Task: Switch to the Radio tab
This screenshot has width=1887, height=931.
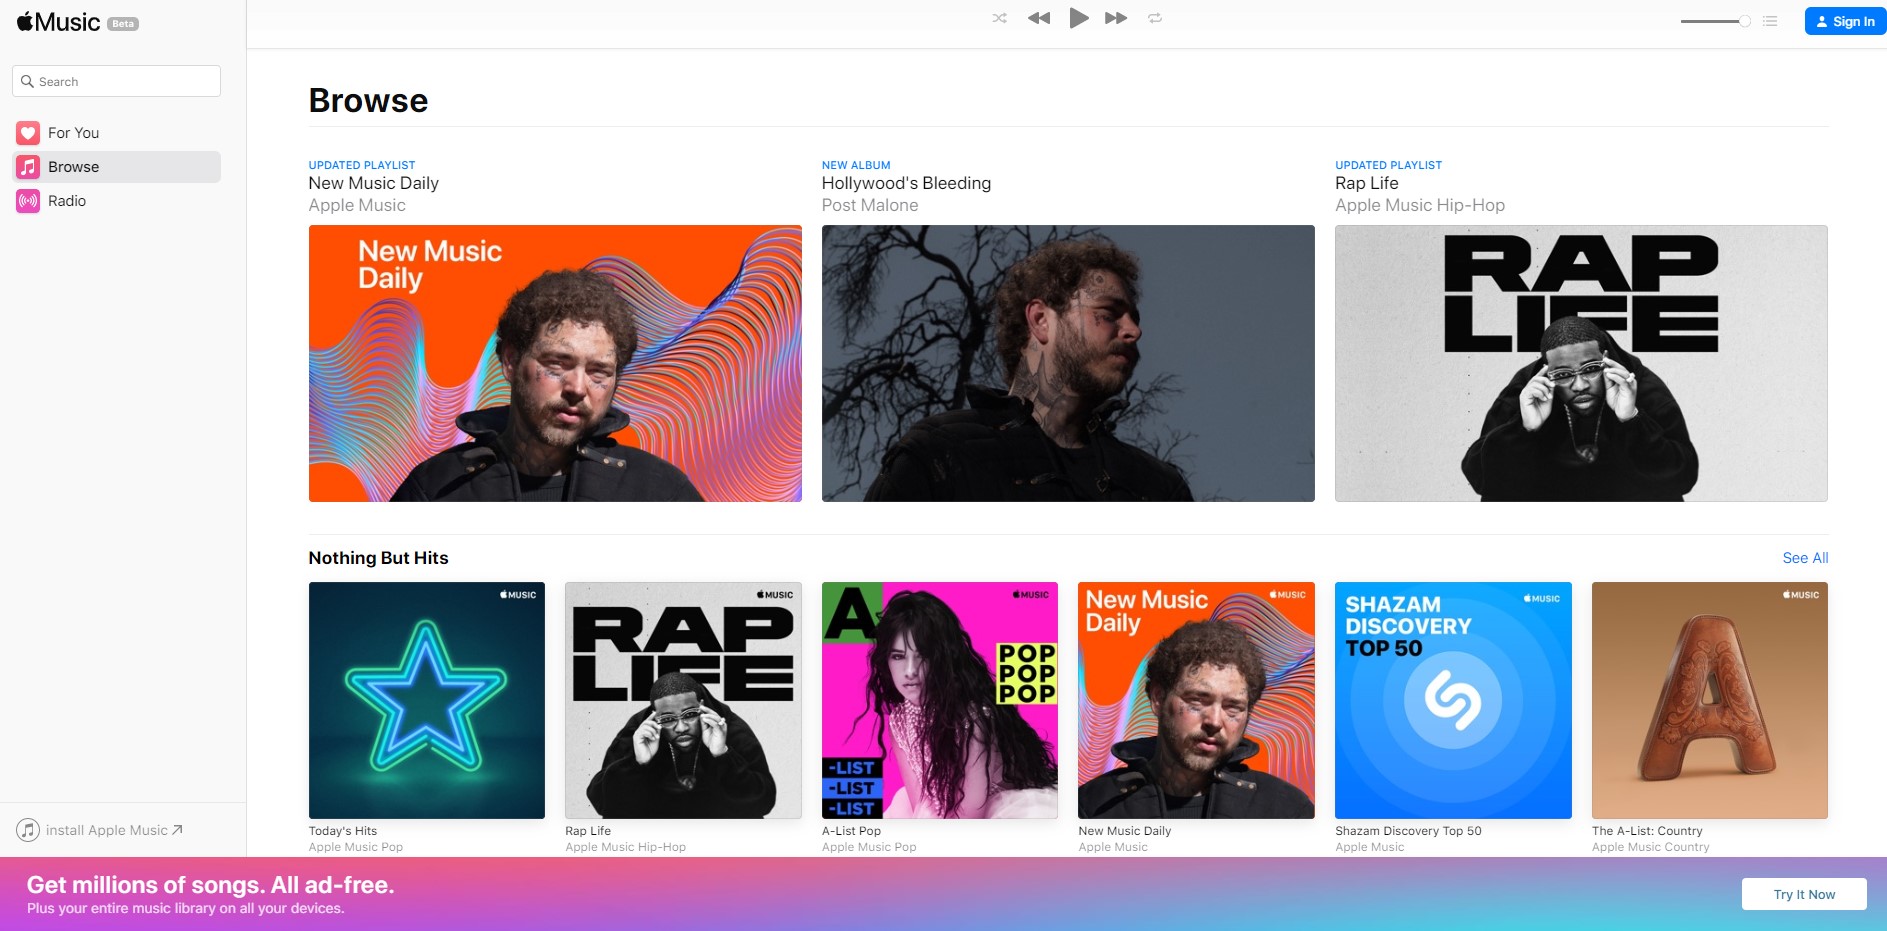Action: (67, 200)
